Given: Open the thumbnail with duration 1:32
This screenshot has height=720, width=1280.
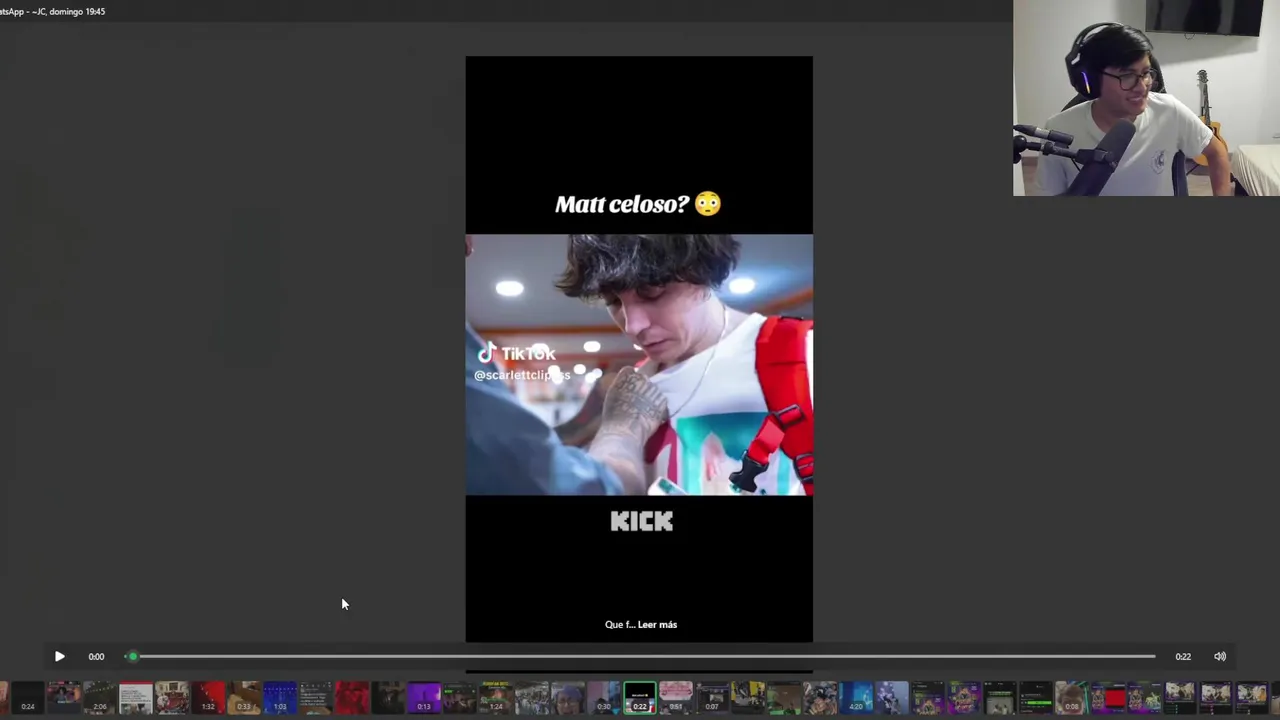Looking at the screenshot, I should tap(207, 697).
